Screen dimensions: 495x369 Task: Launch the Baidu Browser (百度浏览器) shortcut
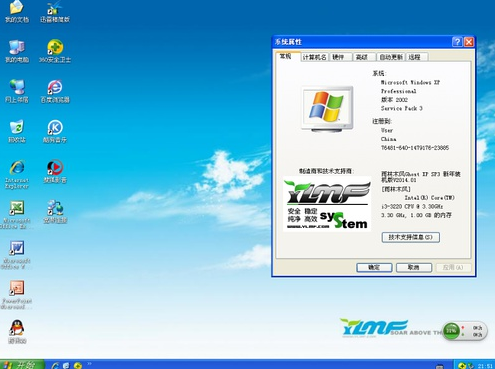pyautogui.click(x=55, y=91)
